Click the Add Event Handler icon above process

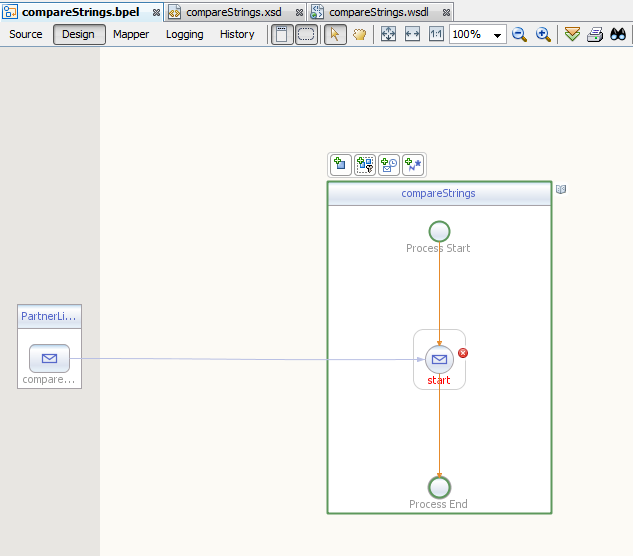389,165
